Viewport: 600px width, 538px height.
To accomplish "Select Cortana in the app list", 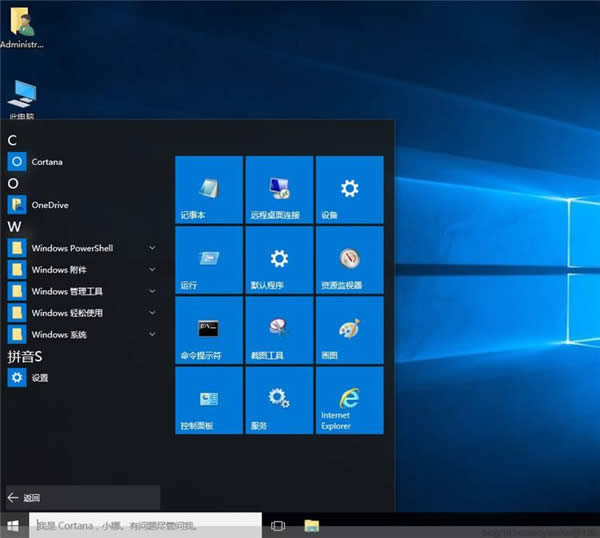I will pos(45,161).
